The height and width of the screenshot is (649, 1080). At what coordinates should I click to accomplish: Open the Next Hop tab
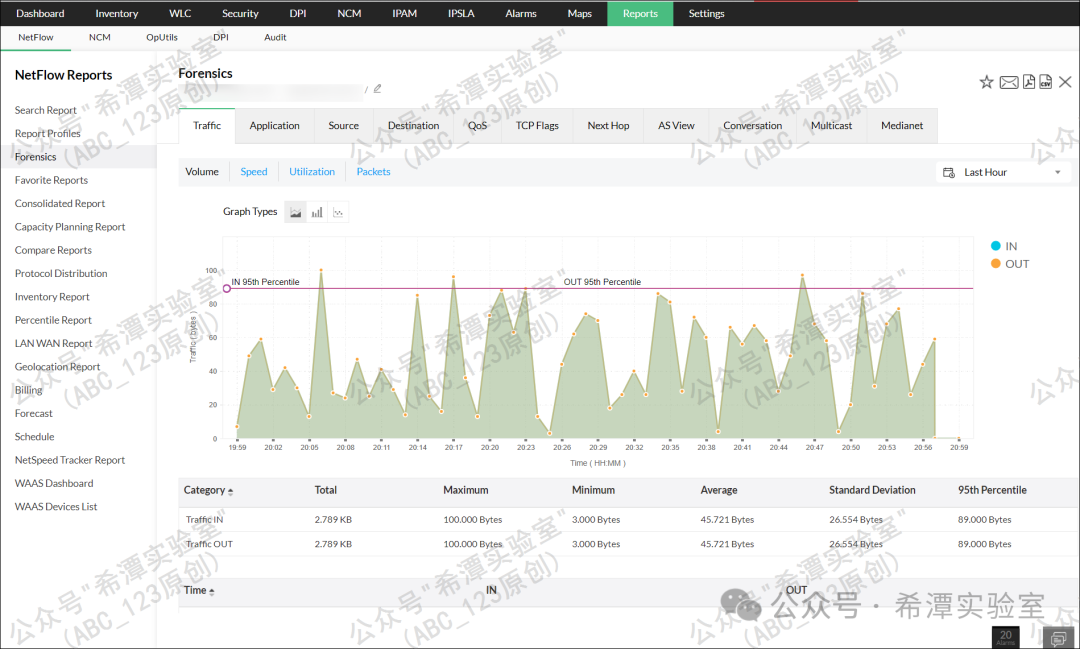pos(608,125)
